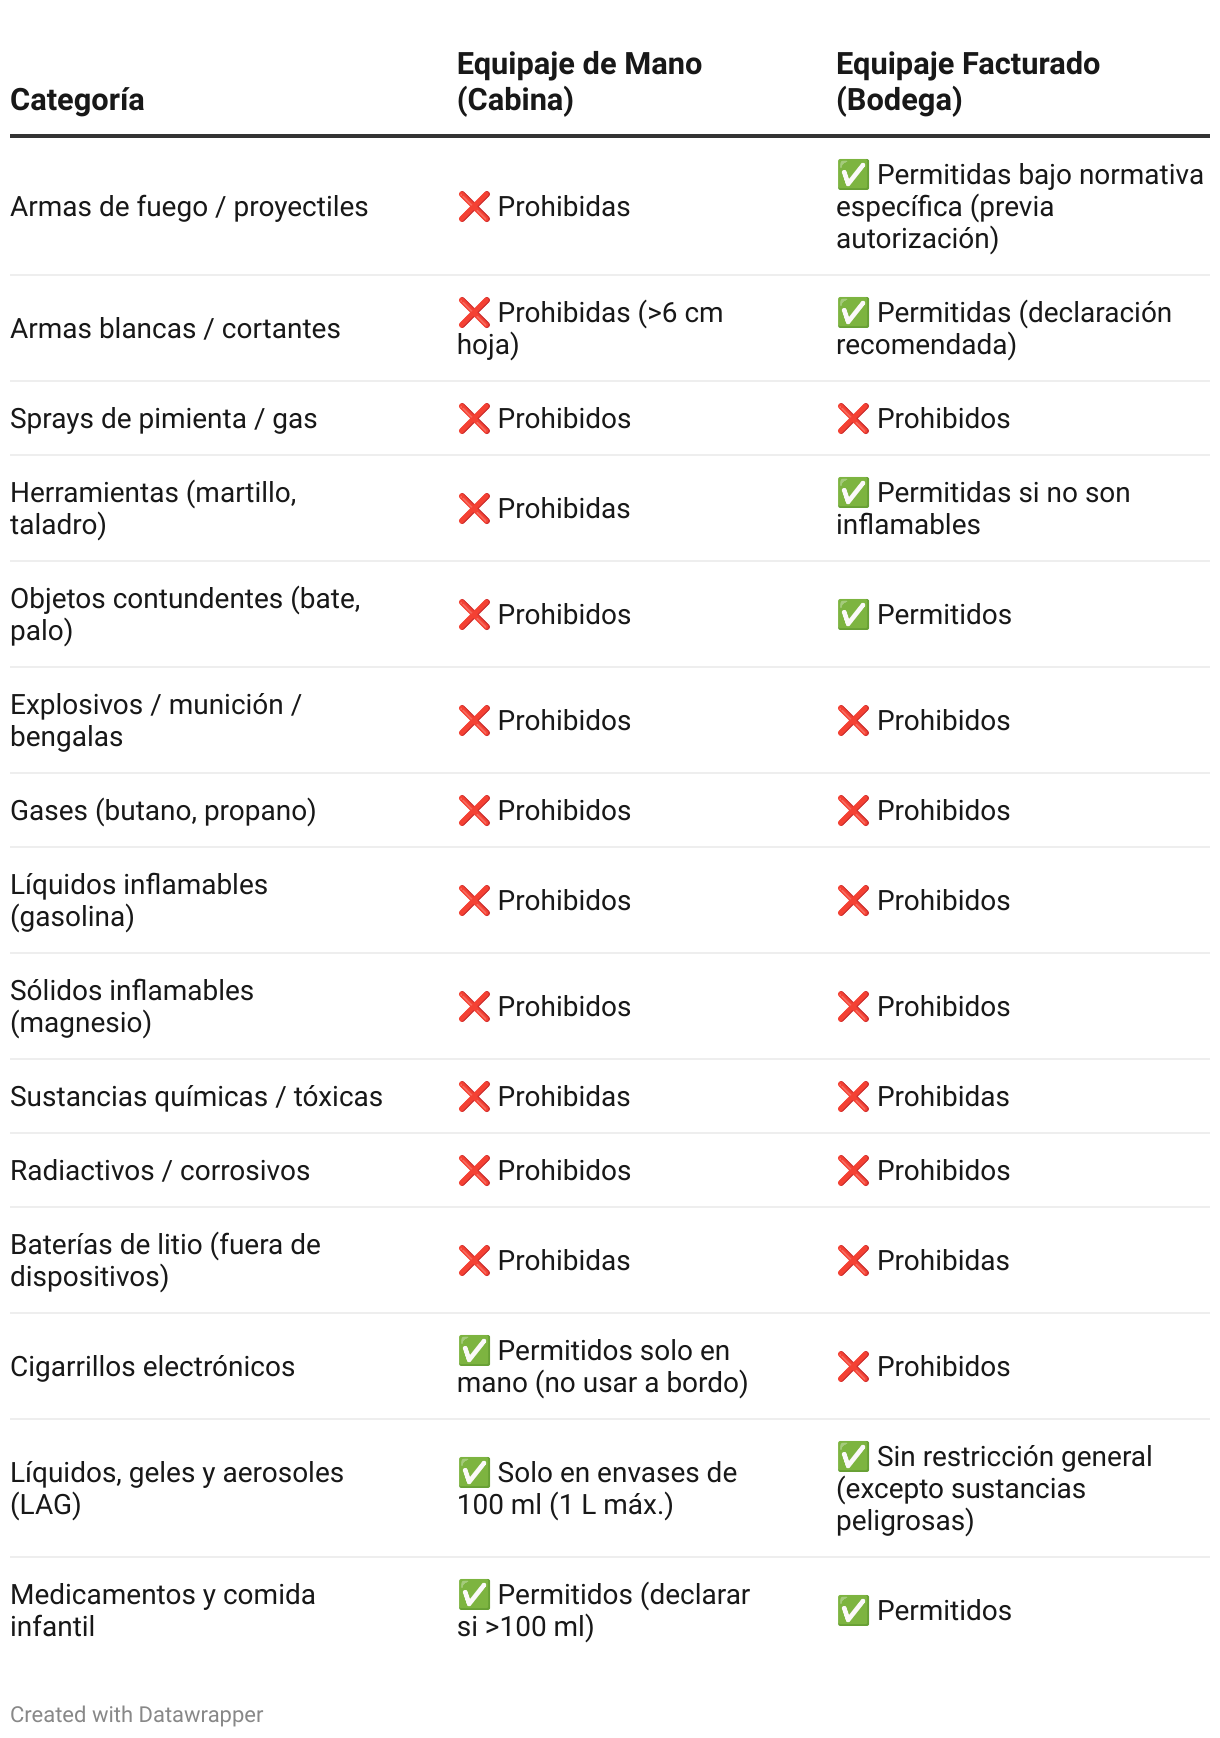Click the Equipaje de Mano (Cabina) header
This screenshot has height=1738, width=1220.
(x=579, y=82)
